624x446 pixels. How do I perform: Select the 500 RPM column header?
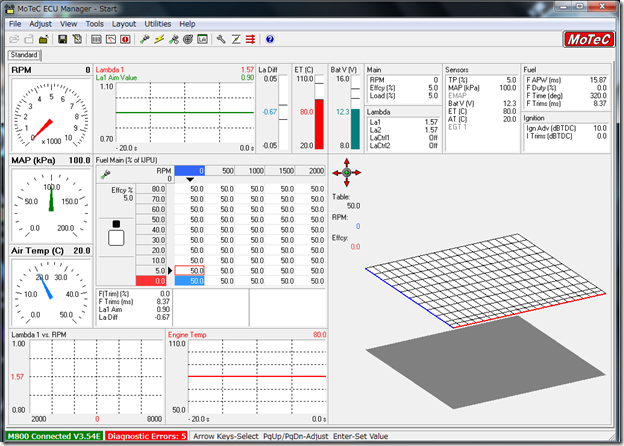coord(220,171)
